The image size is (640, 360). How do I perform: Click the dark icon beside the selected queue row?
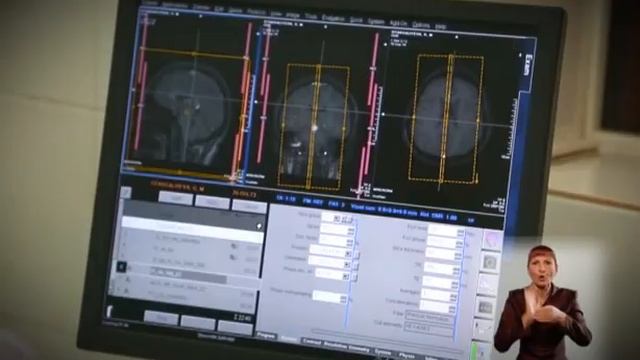pyautogui.click(x=121, y=267)
